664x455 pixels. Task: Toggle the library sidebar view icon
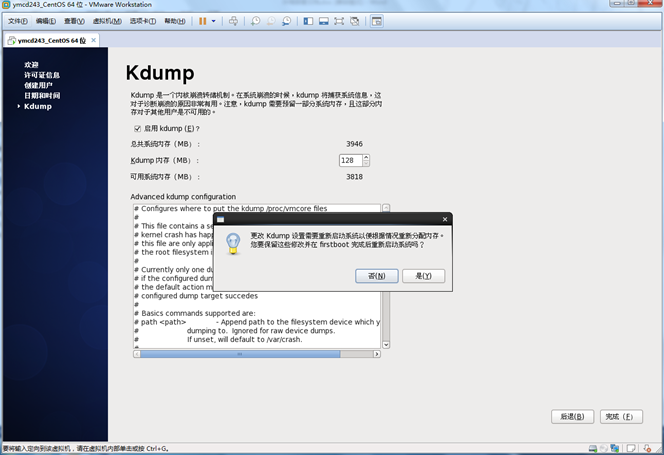tap(308, 21)
